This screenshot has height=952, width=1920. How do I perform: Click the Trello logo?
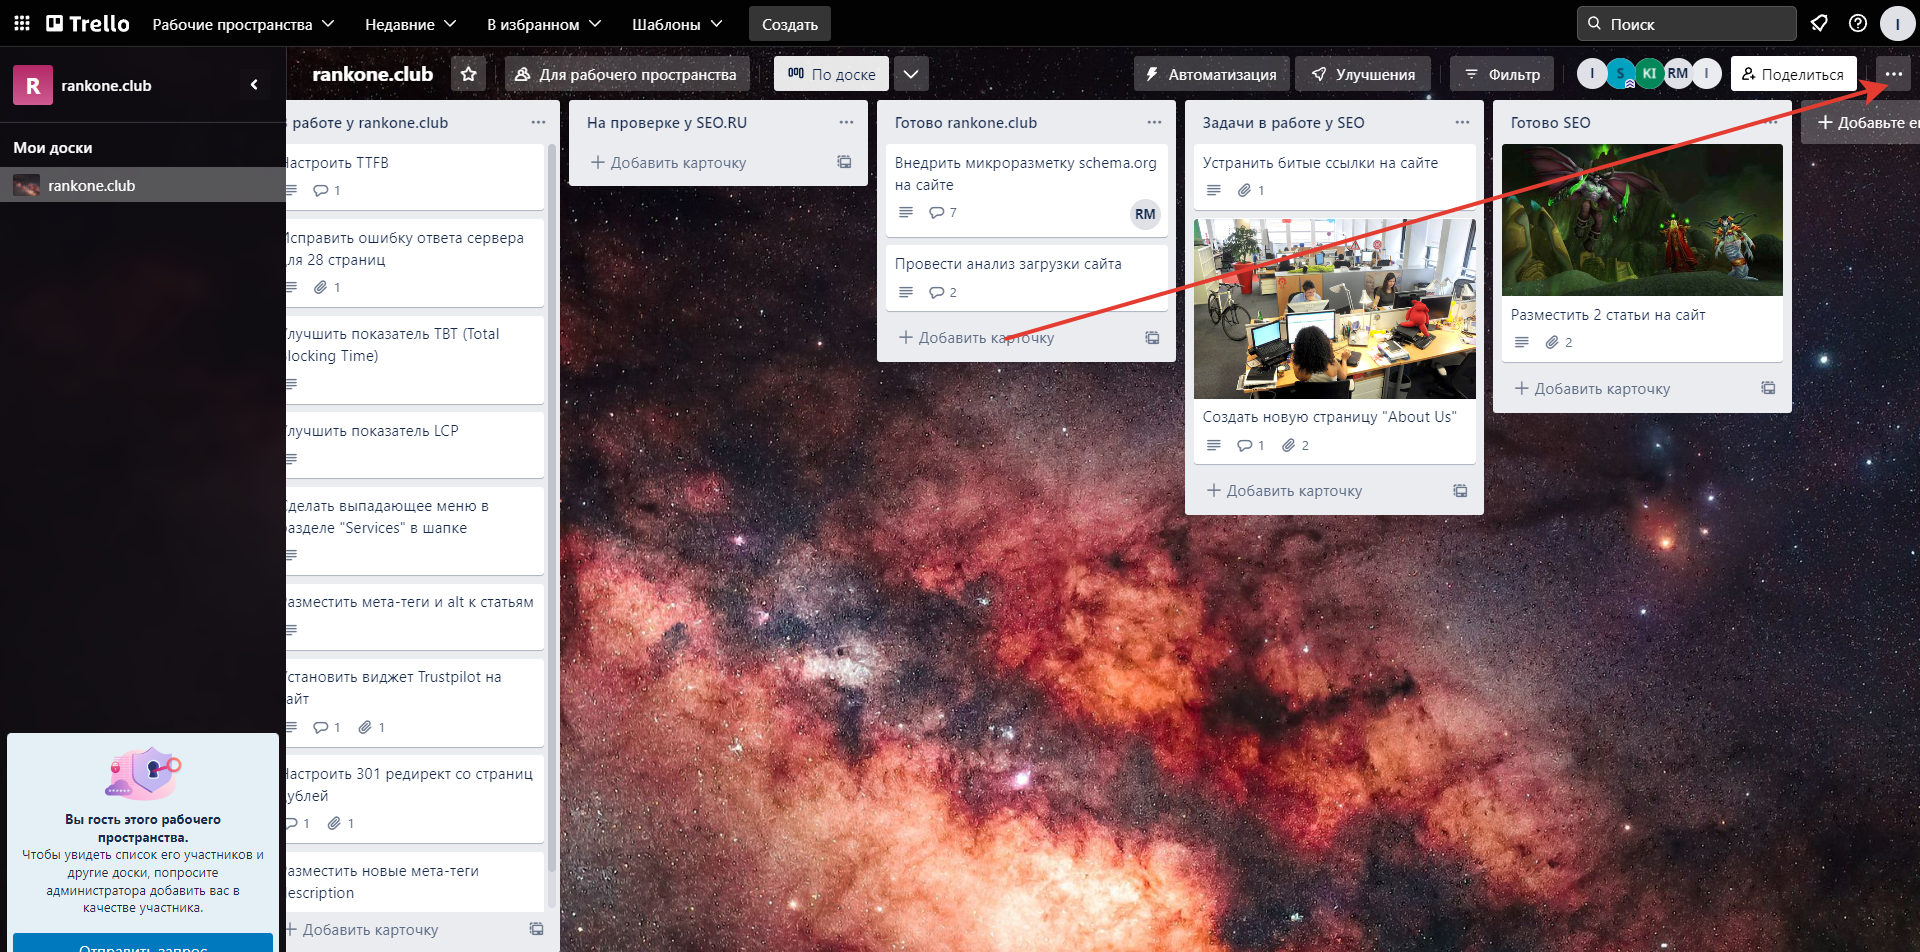coord(88,23)
